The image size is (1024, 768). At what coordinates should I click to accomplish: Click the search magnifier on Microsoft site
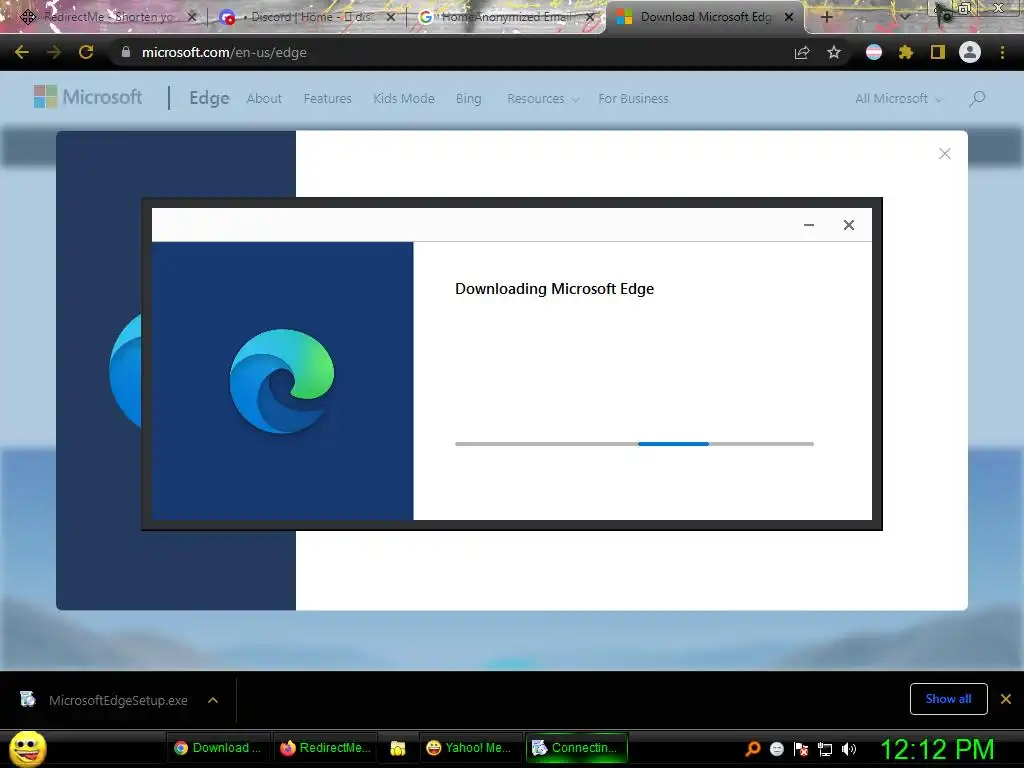(x=977, y=99)
